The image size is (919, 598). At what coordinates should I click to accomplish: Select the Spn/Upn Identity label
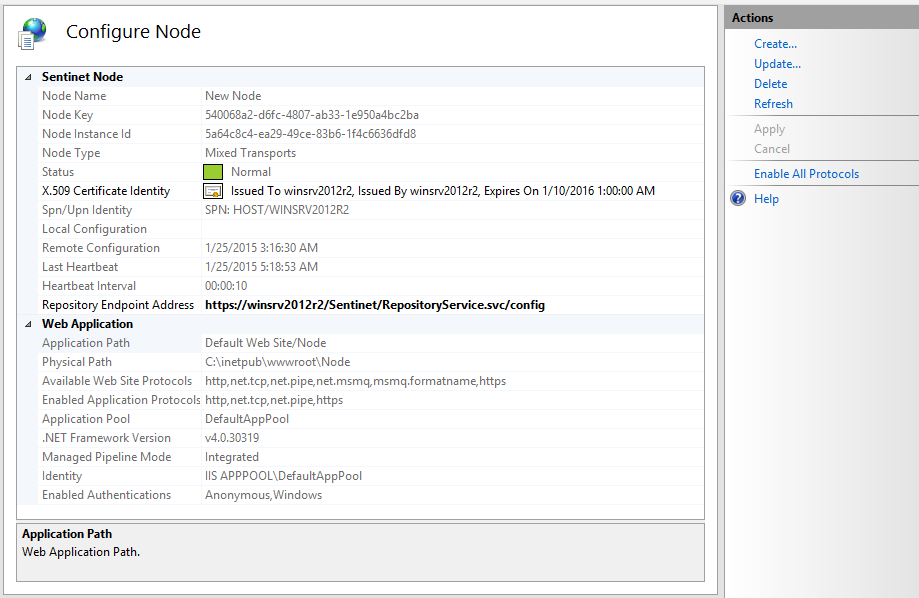click(87, 210)
